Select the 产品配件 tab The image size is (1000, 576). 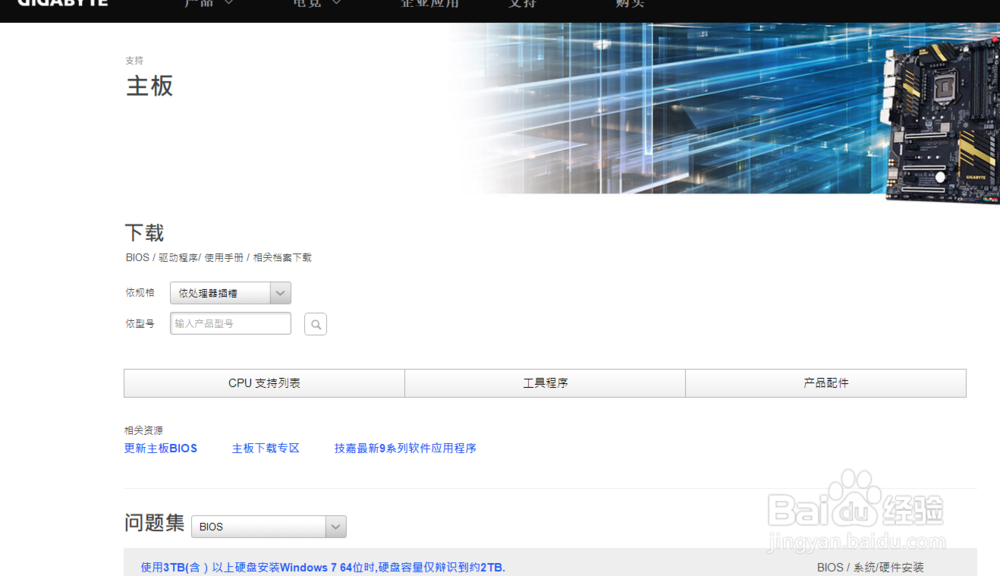tap(826, 382)
